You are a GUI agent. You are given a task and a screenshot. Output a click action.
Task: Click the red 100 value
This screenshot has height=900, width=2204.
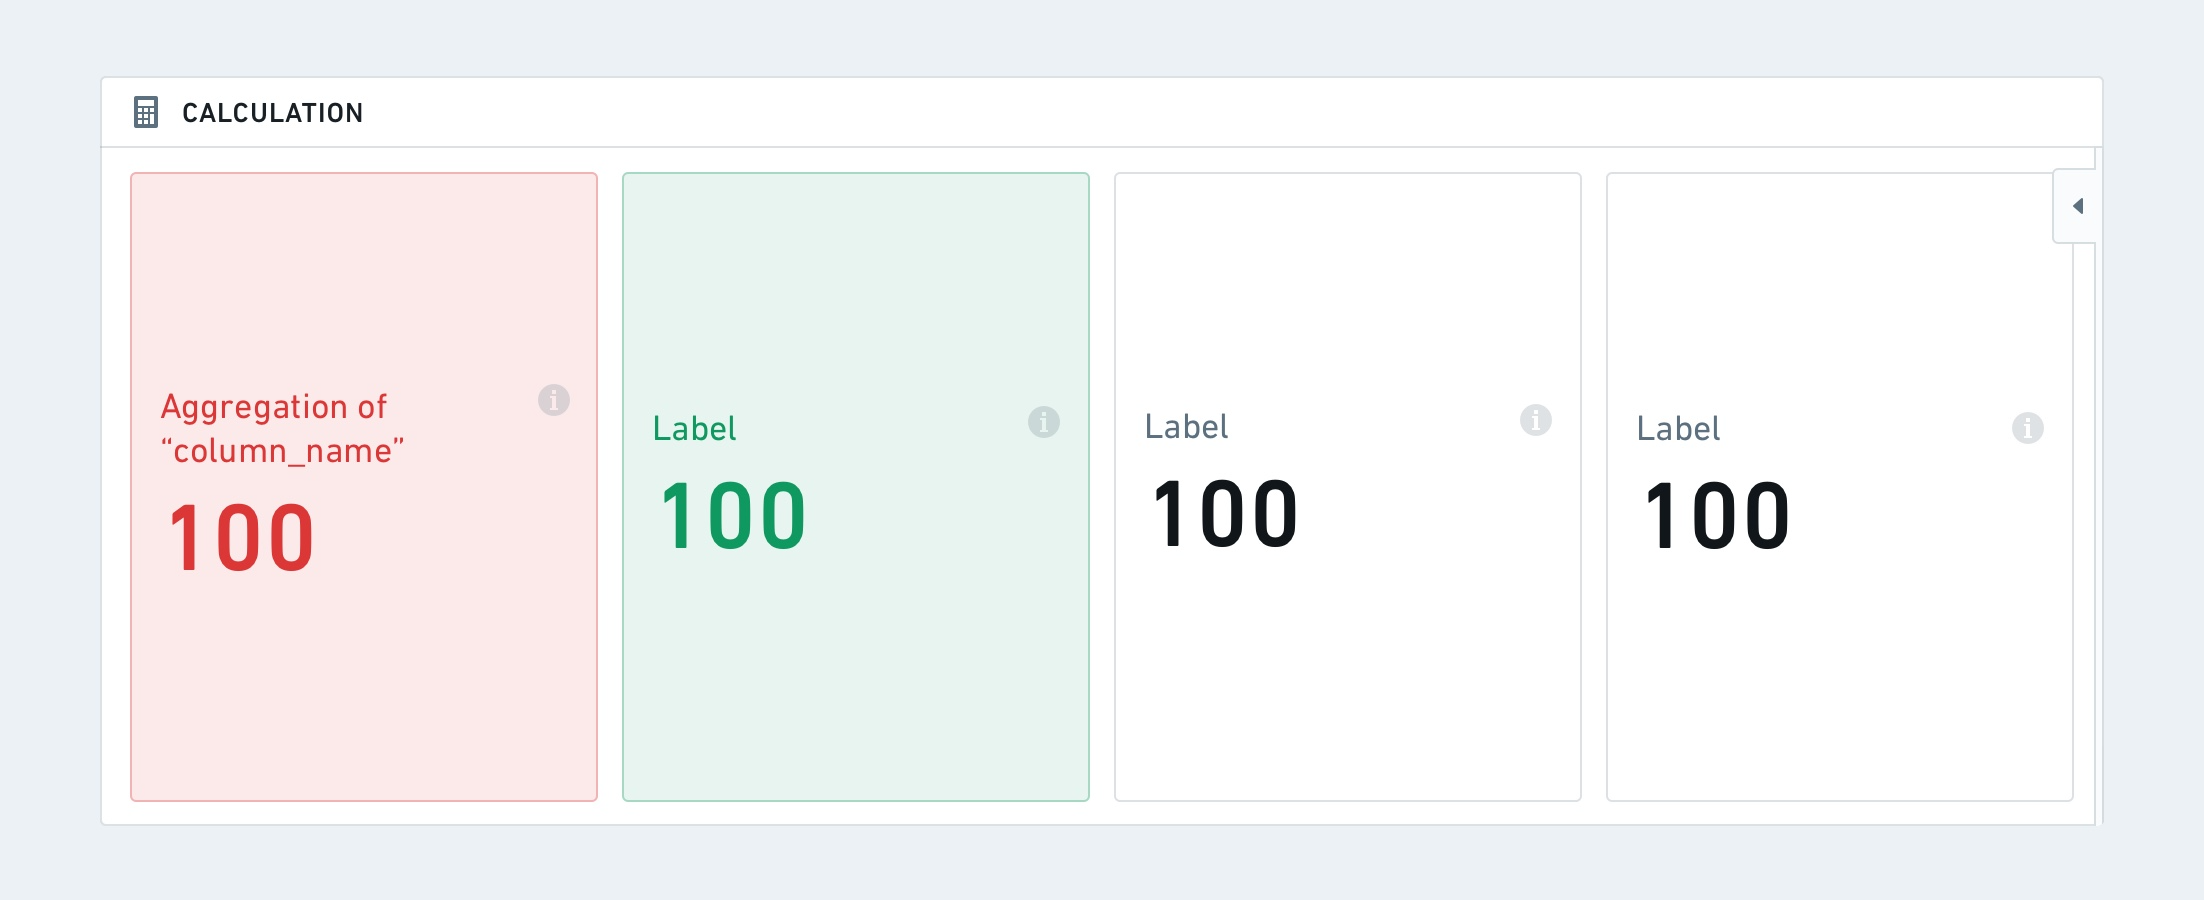241,538
